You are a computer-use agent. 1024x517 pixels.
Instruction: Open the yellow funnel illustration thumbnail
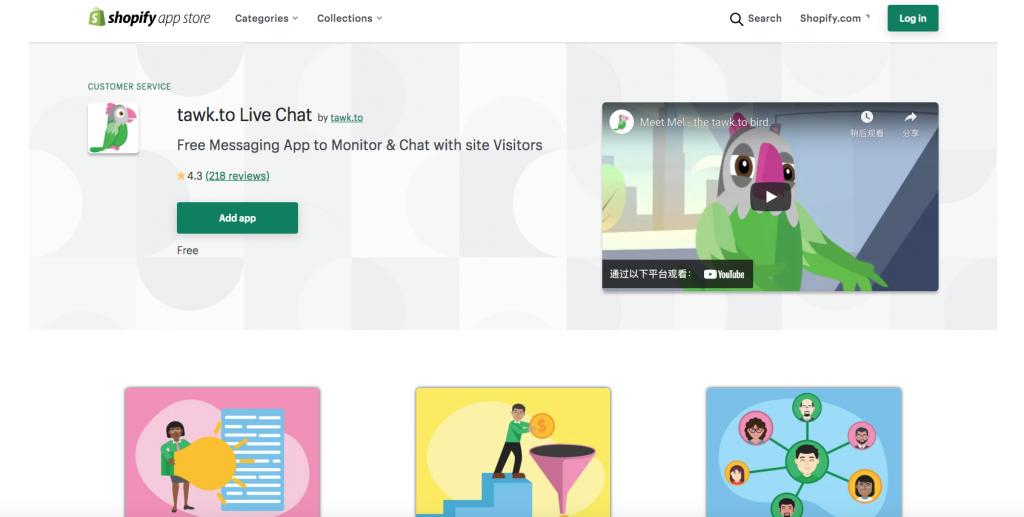(513, 452)
